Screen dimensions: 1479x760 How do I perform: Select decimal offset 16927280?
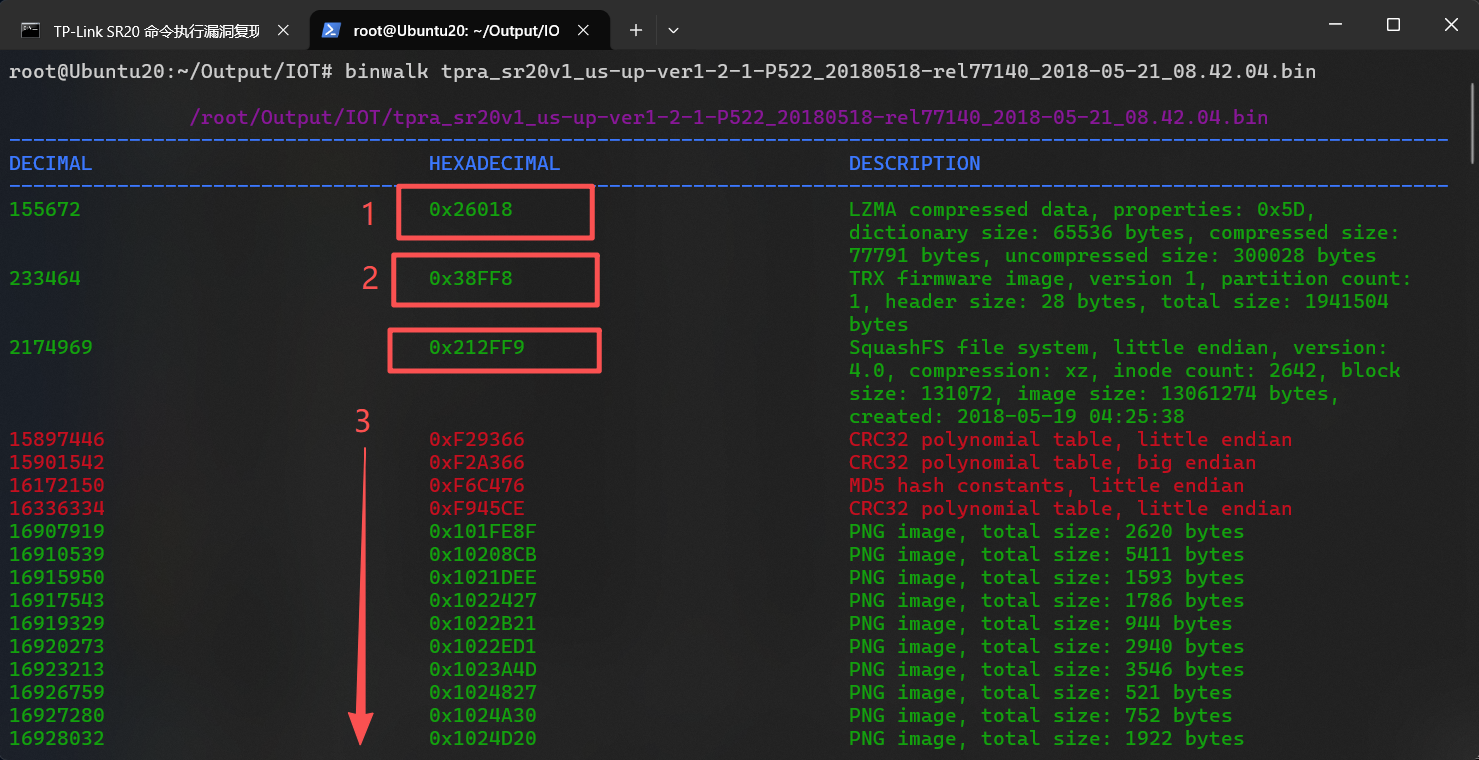pos(57,715)
